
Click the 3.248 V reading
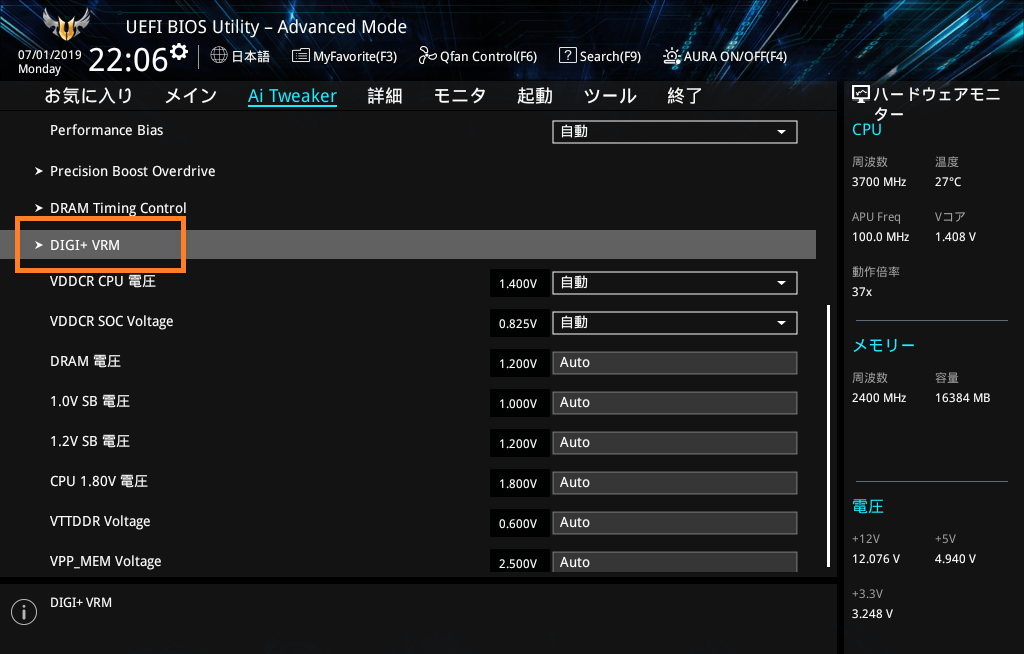872,613
